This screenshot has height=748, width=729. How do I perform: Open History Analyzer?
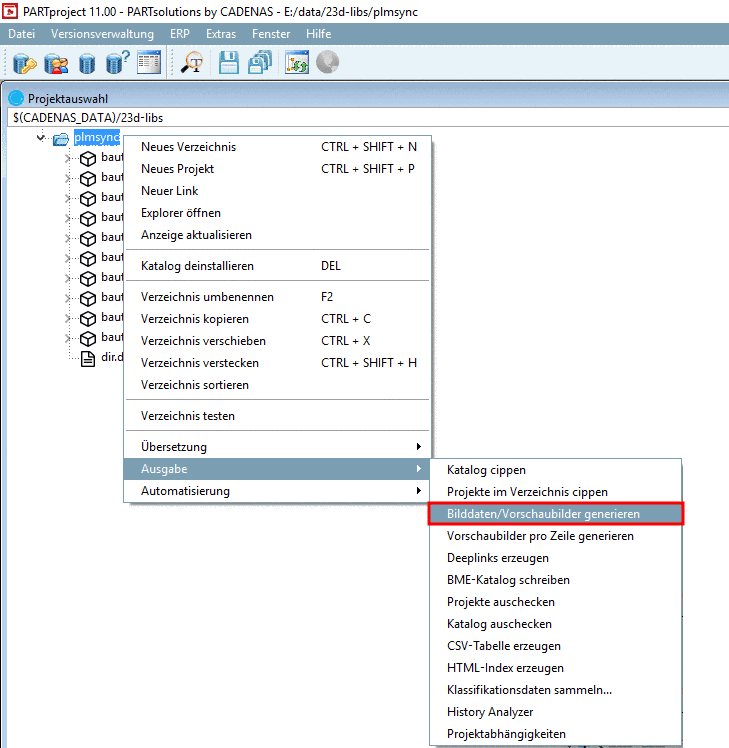click(x=556, y=711)
